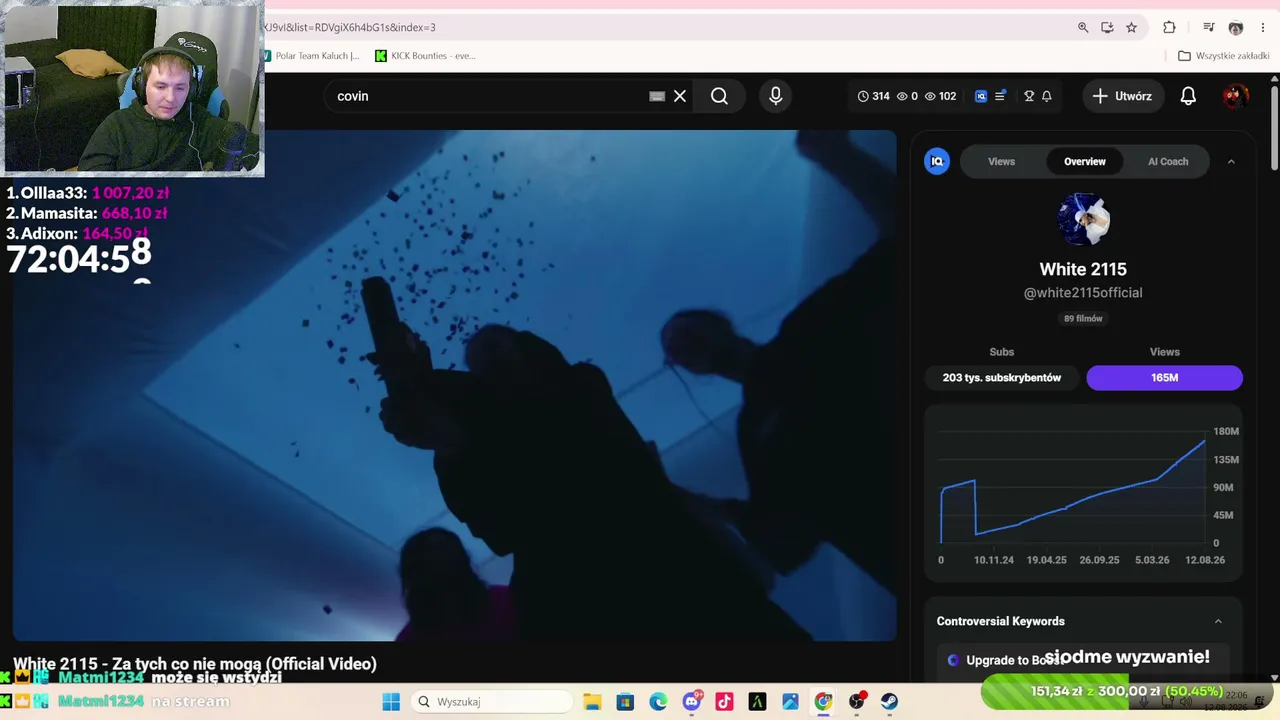Open the Chrome extensions puzzle icon

point(1169,27)
